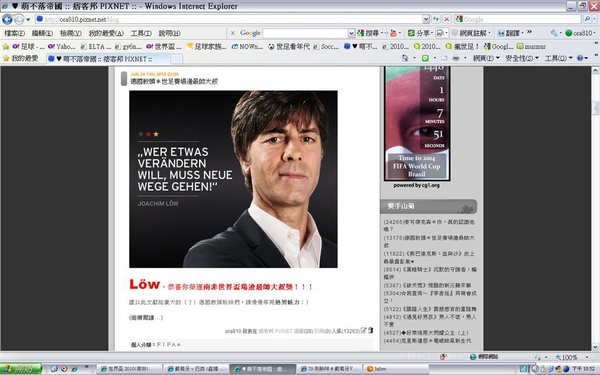Click the Google Toolbar 翻譯 button
The image size is (600, 375).
(509, 33)
